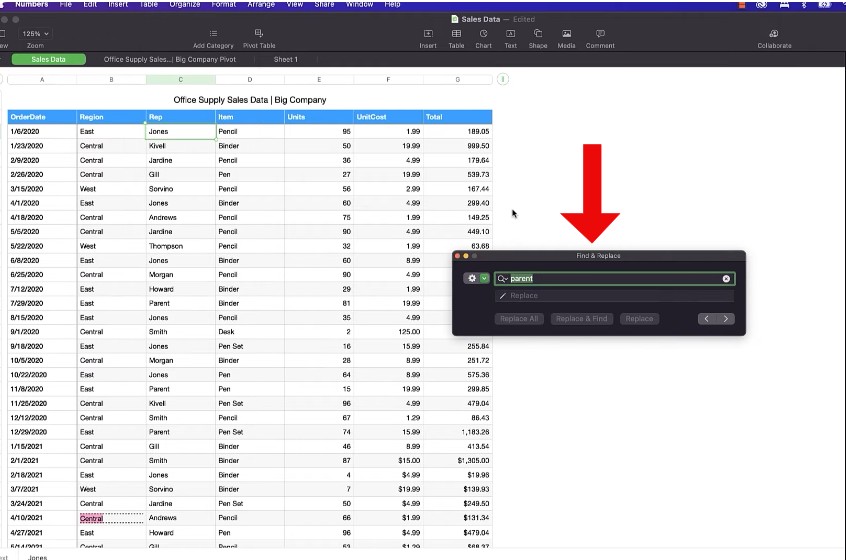Go to previous find result
The image size is (846, 560).
point(706,319)
